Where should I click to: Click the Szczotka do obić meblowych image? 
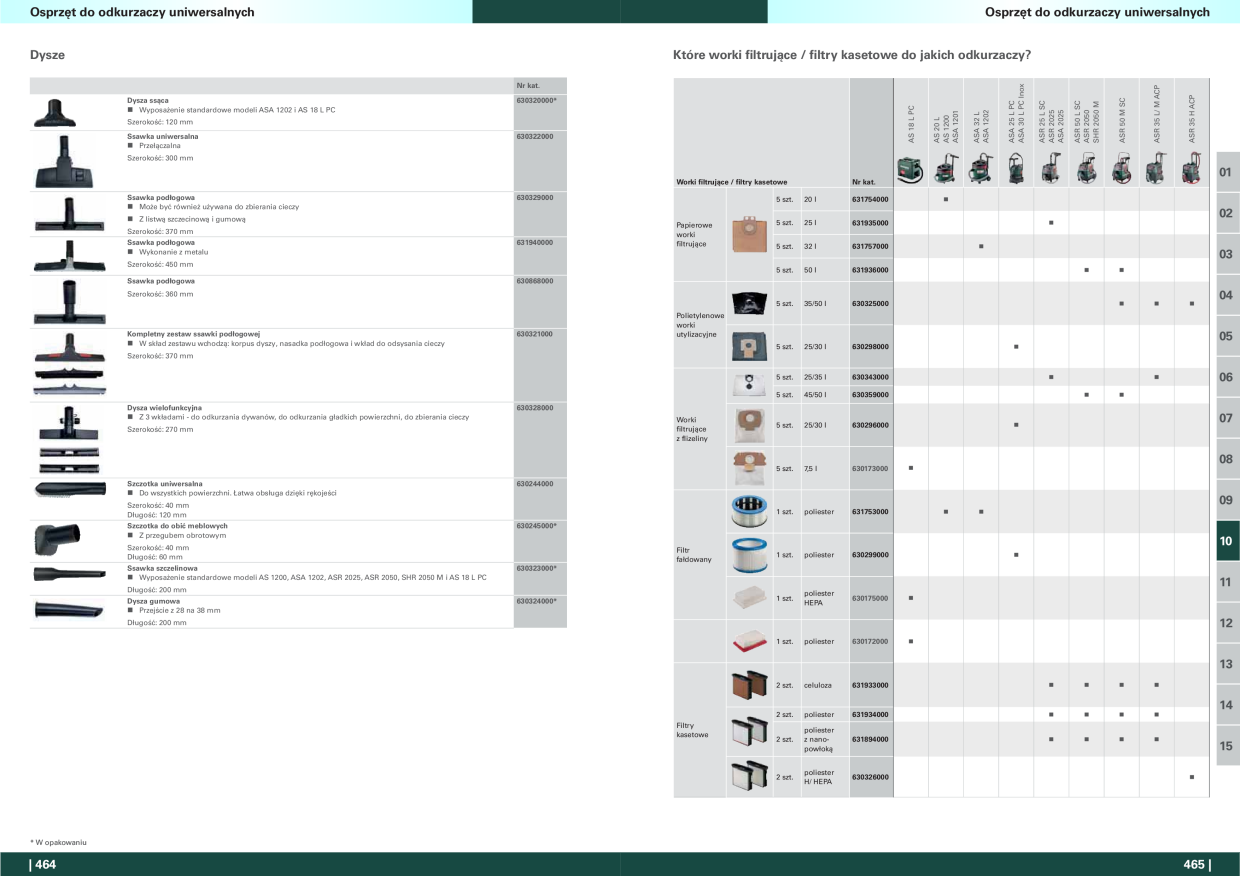[55, 541]
